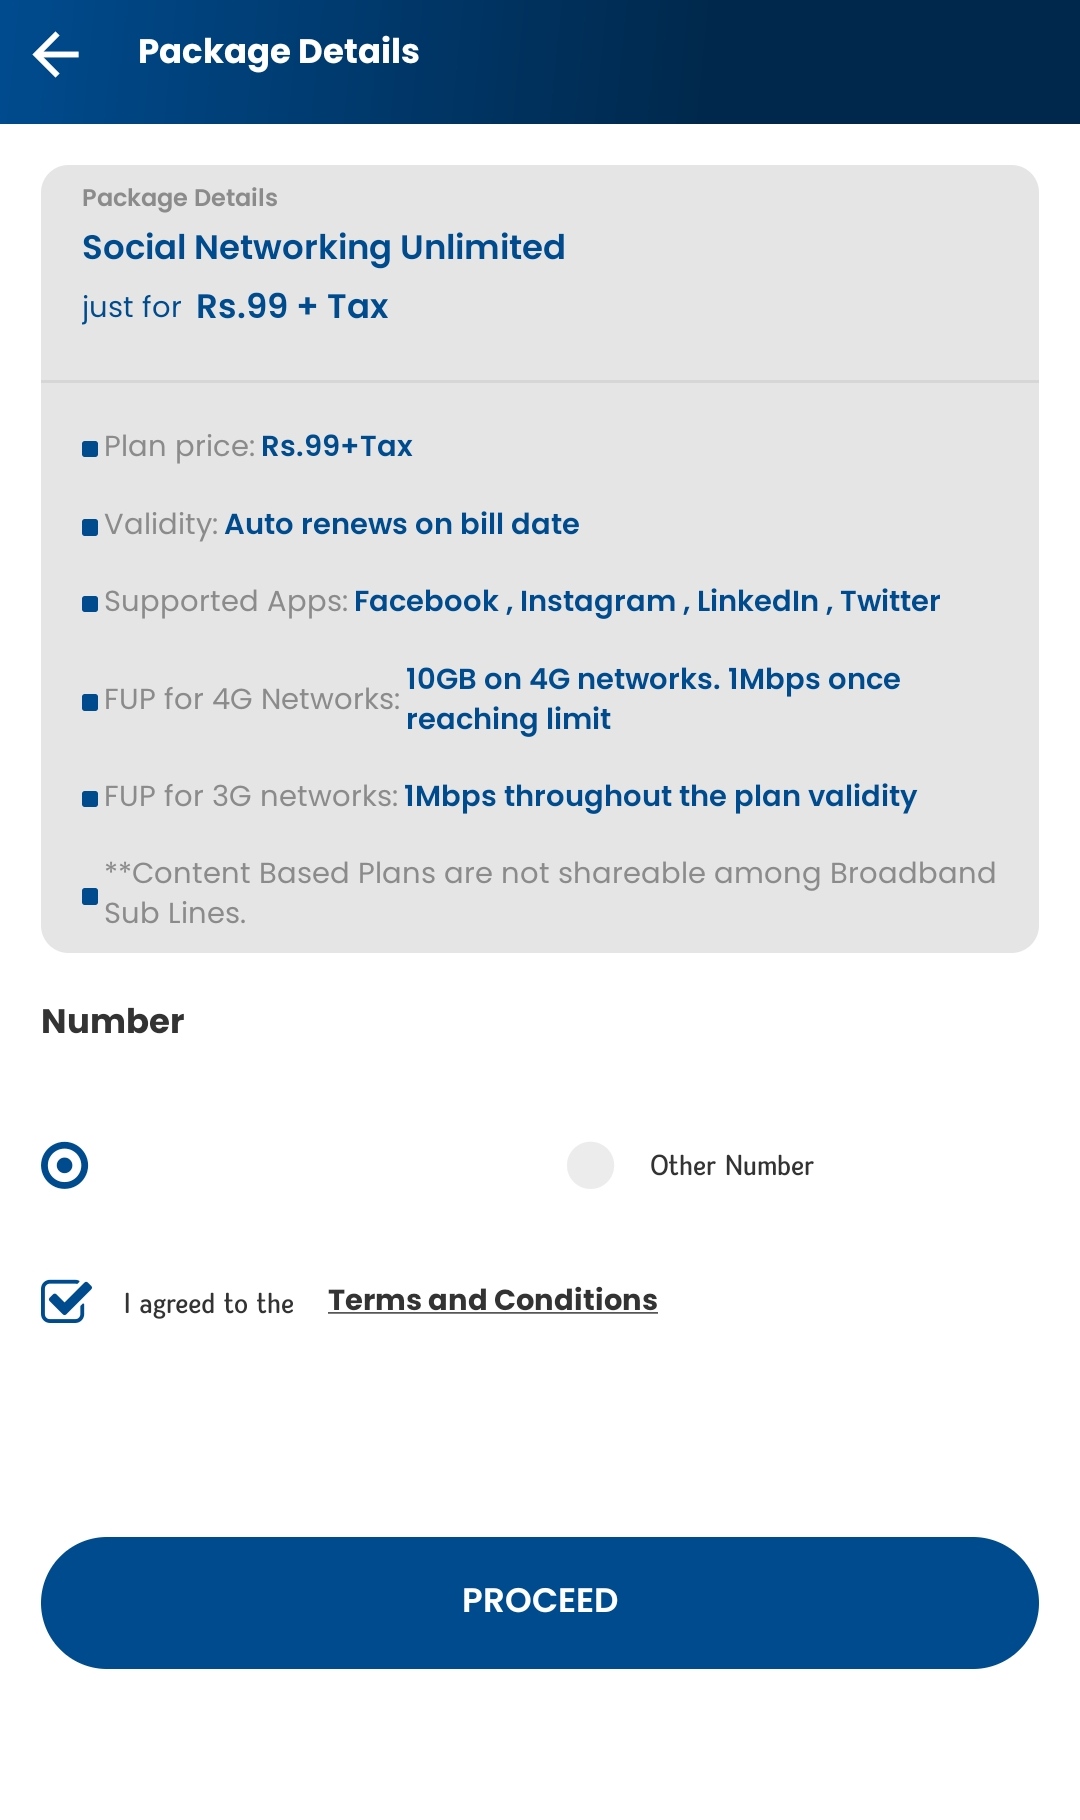The image size is (1080, 1820).
Task: Tap Social Networking Unlimited package name
Action: click(324, 247)
